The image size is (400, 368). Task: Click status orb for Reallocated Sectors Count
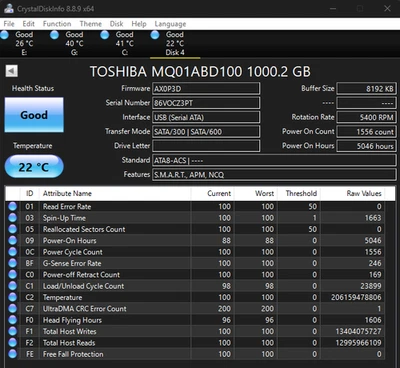[x=13, y=229]
